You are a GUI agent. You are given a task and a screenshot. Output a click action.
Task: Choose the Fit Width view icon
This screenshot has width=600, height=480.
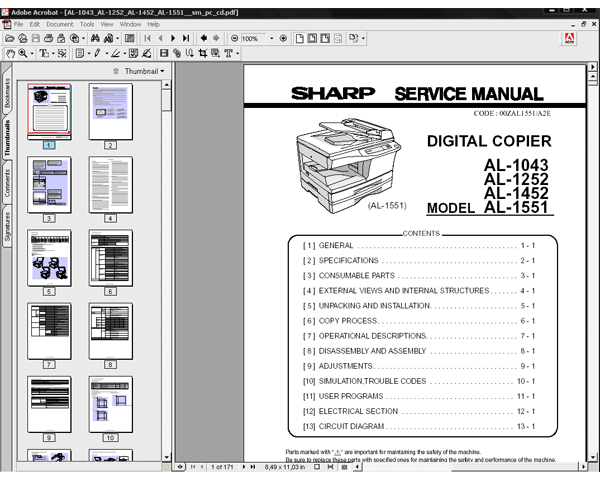coord(325,38)
